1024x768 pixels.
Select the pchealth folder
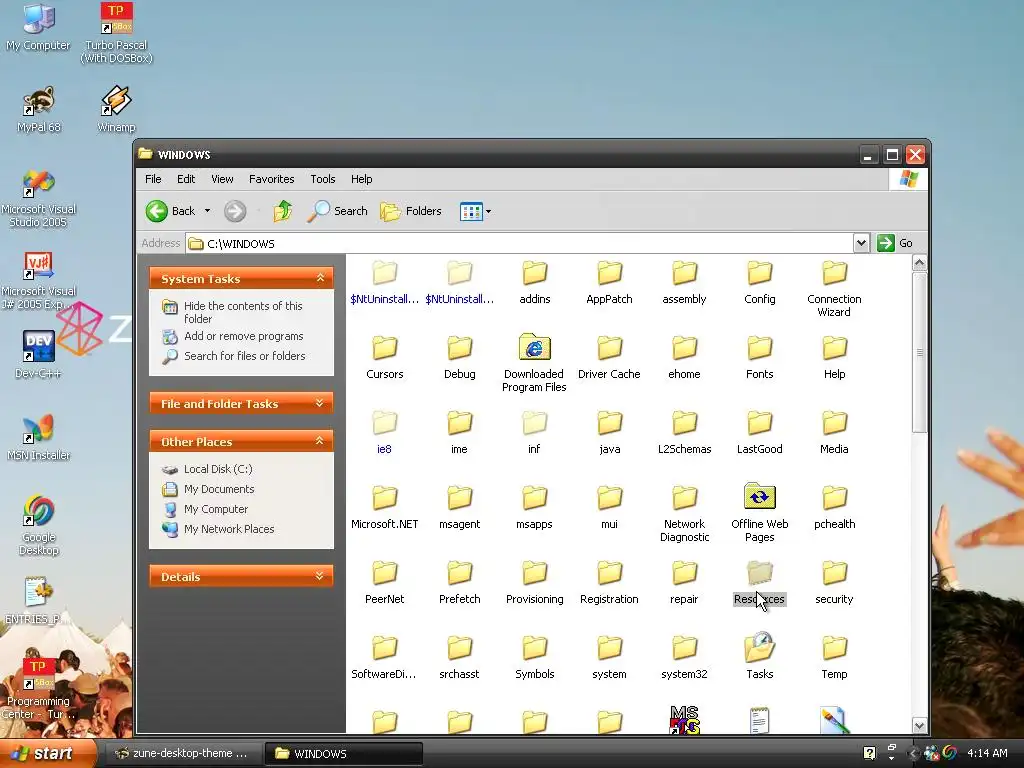pos(834,507)
